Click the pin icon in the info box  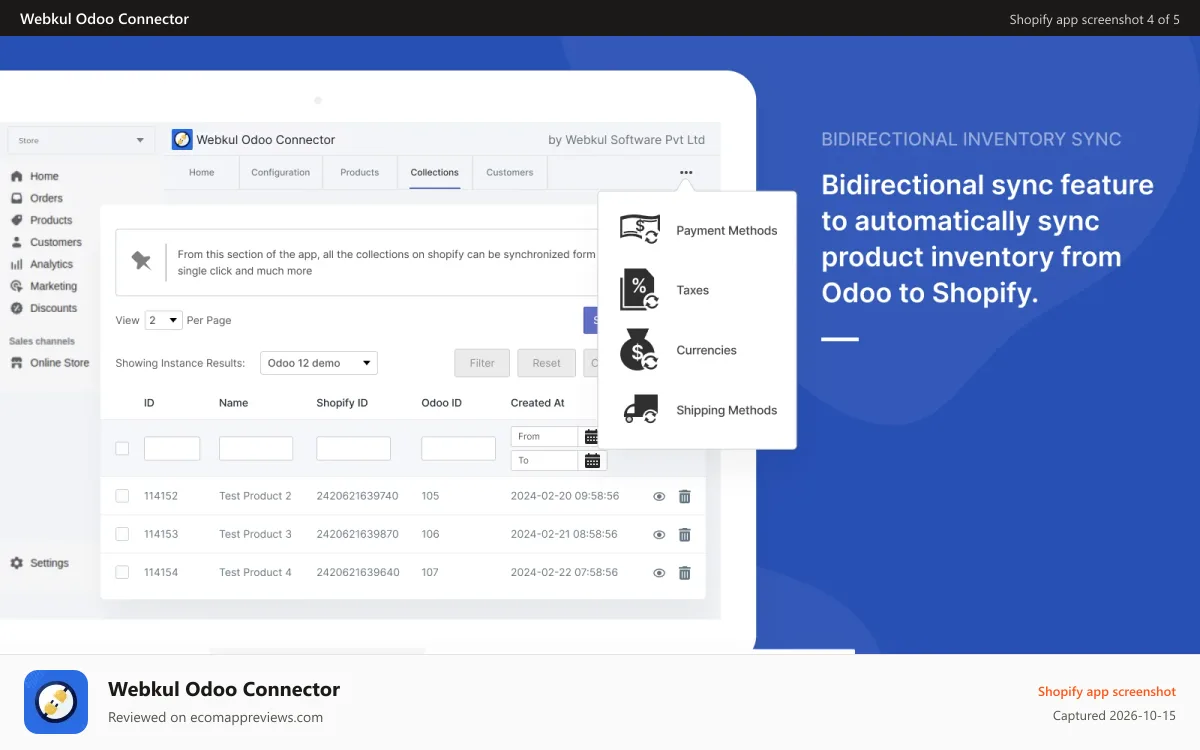[x=142, y=261]
